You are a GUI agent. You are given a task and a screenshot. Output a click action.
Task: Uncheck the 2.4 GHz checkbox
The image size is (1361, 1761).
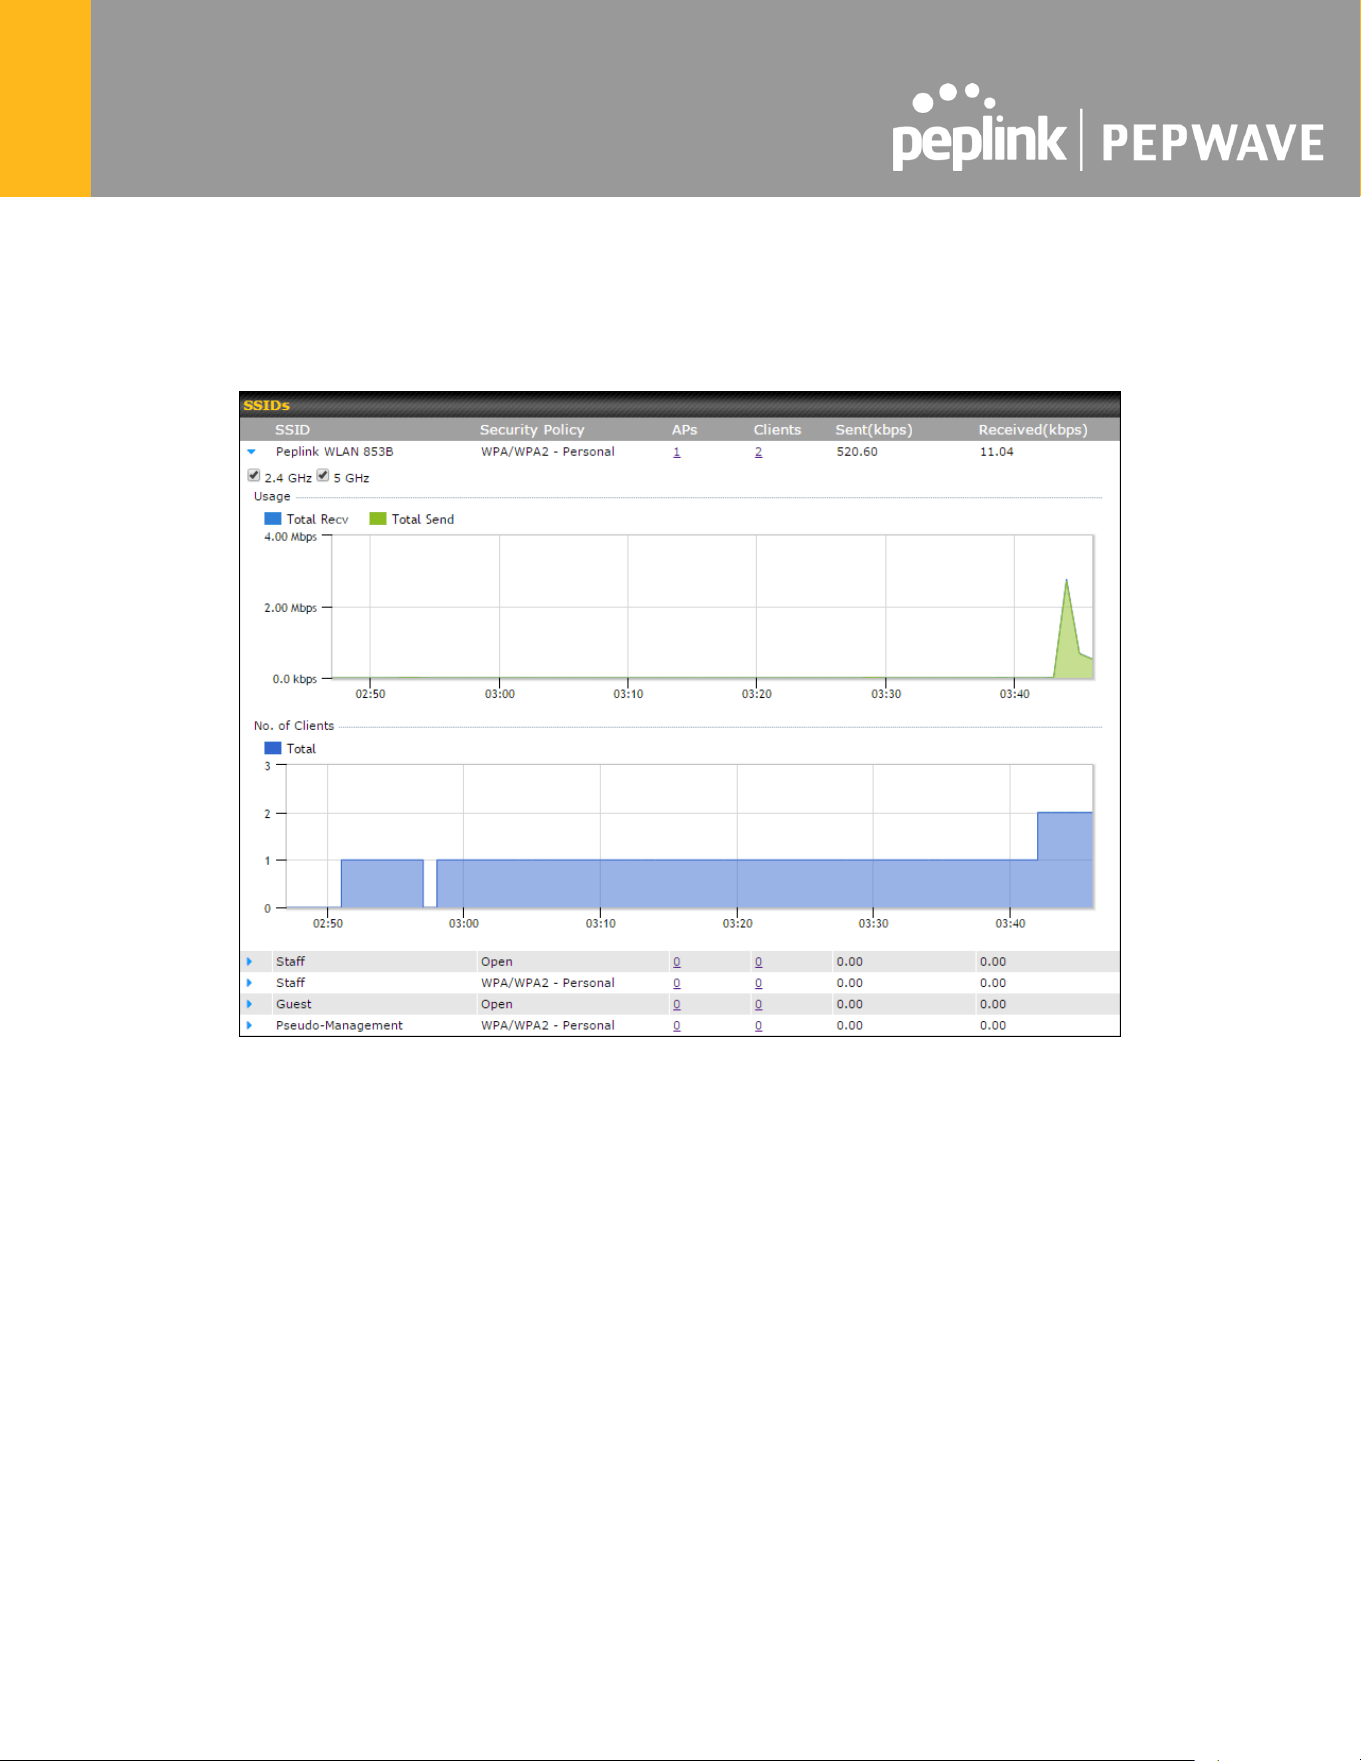[x=254, y=476]
